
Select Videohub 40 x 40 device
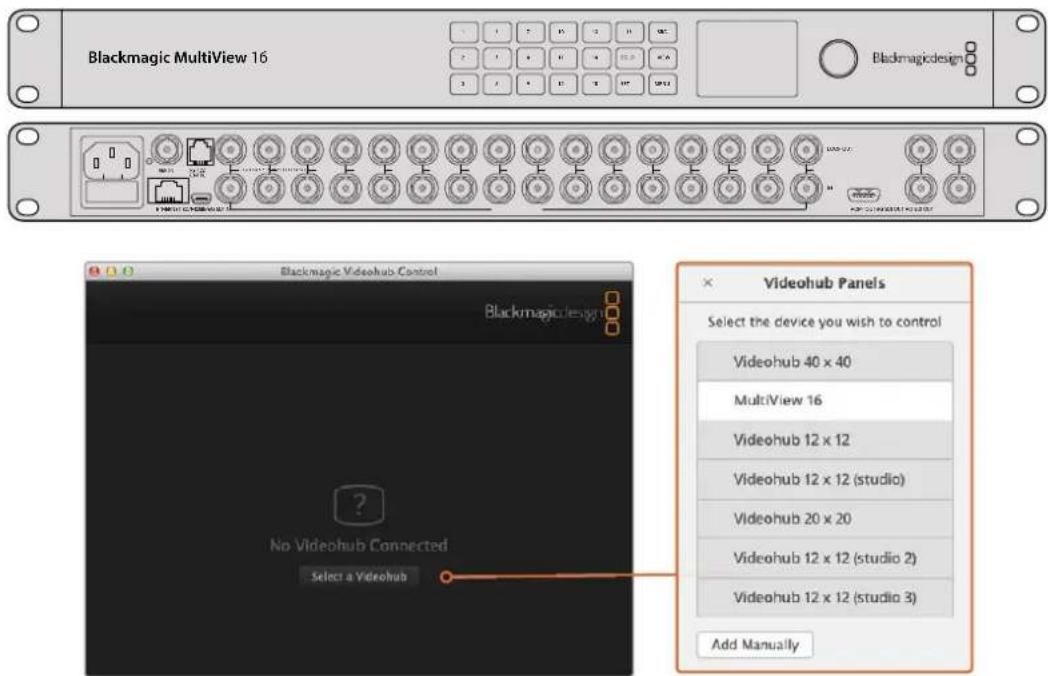pos(825,362)
